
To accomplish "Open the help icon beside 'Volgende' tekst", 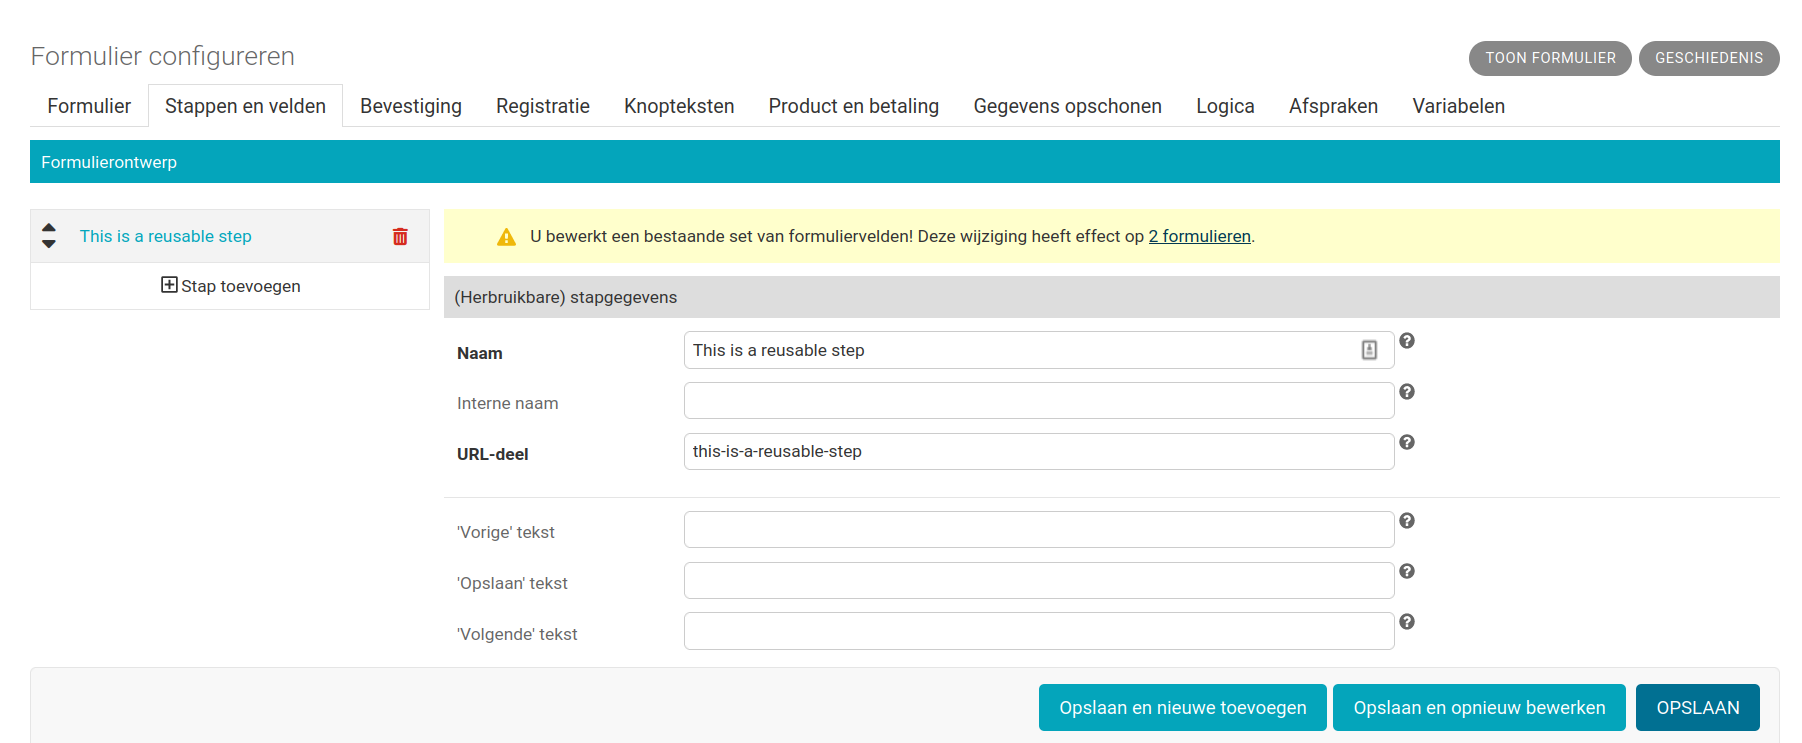I will pos(1407,621).
